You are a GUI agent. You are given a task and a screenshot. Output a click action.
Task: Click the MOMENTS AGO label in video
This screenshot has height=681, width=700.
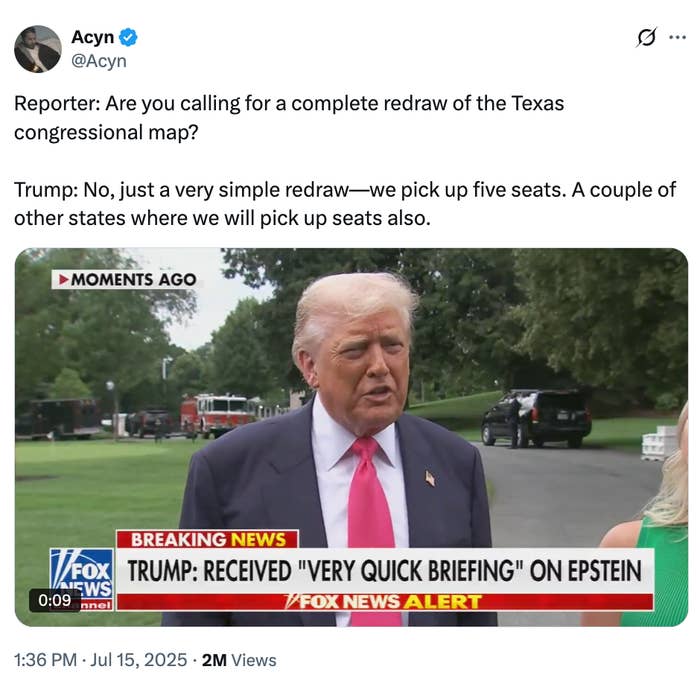127,280
